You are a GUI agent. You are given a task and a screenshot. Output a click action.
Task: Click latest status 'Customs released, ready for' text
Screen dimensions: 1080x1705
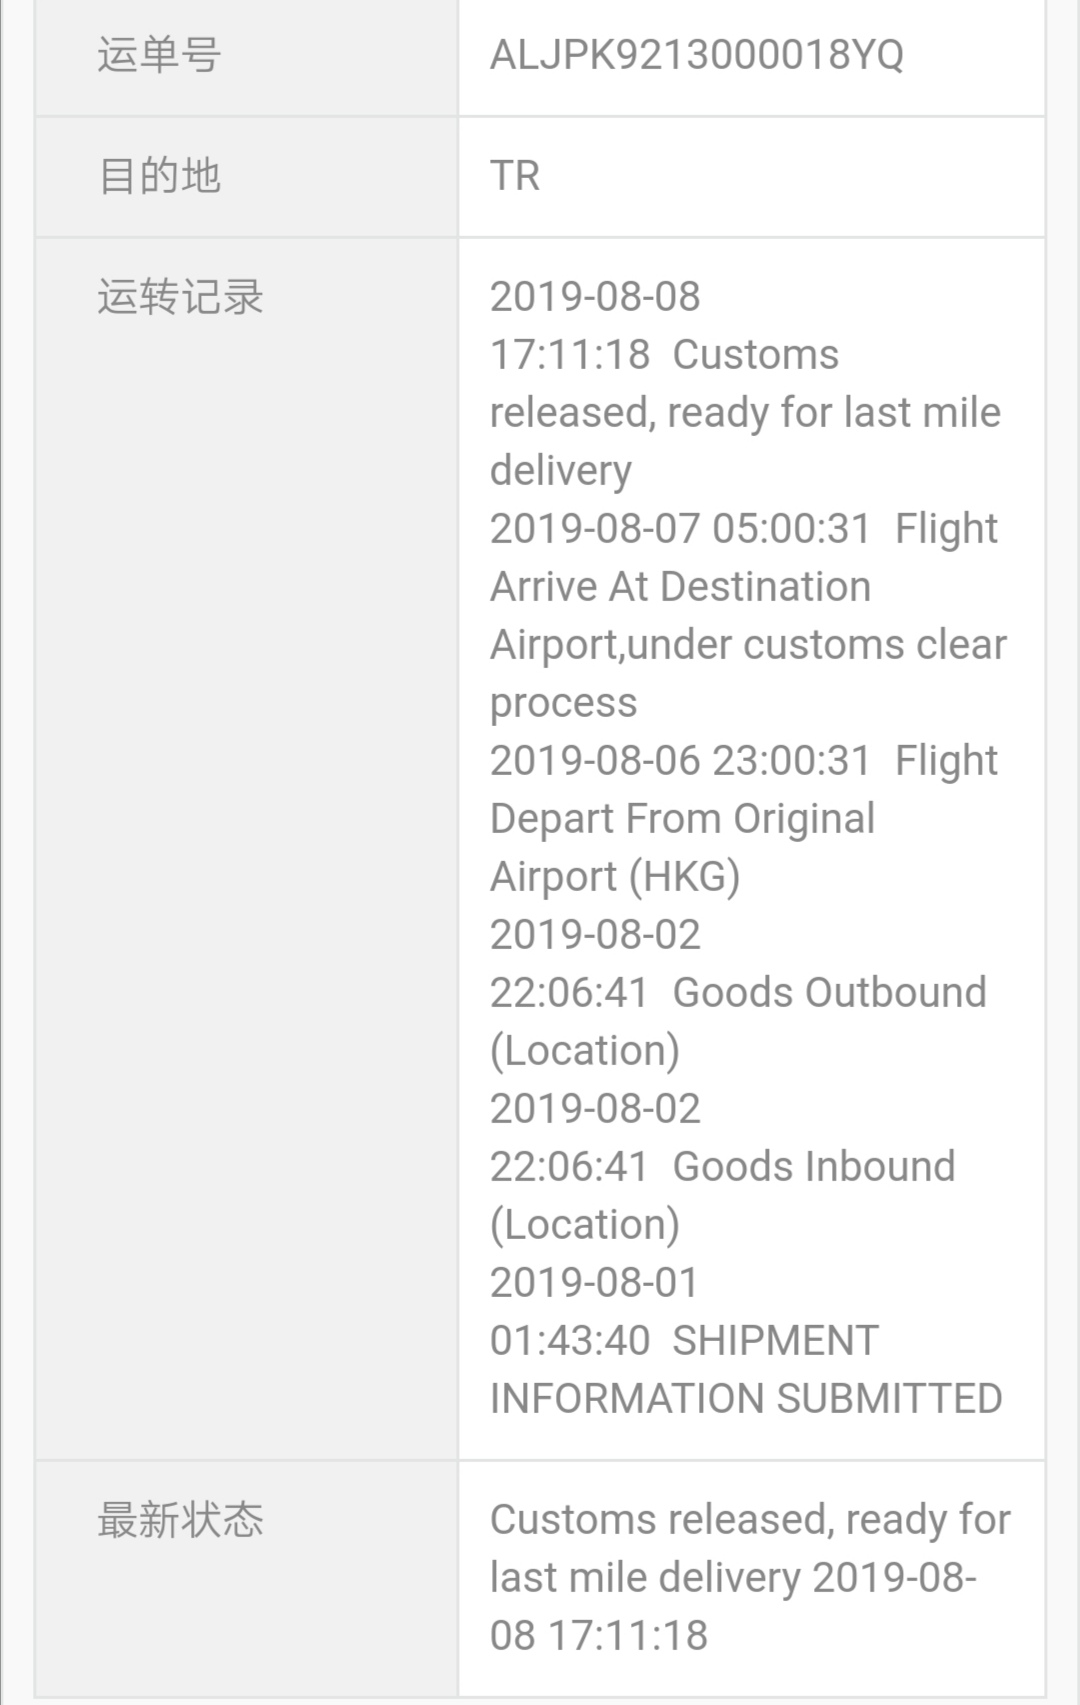[750, 1520]
